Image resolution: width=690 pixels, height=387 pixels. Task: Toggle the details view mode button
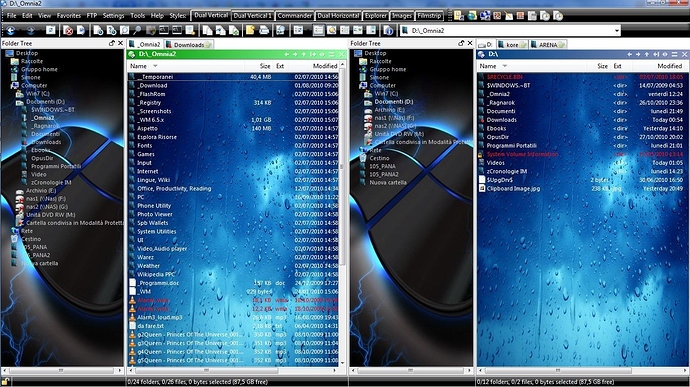coord(318,30)
